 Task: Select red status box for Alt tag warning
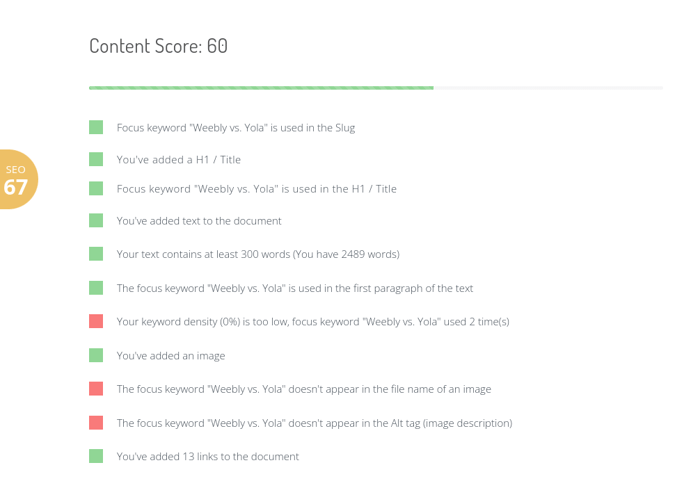pyautogui.click(x=96, y=423)
